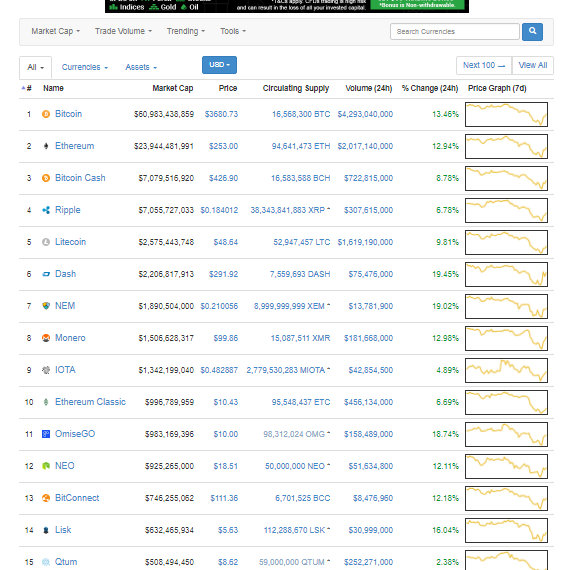Open the Monero currency link
The height and width of the screenshot is (570, 581).
pyautogui.click(x=70, y=338)
